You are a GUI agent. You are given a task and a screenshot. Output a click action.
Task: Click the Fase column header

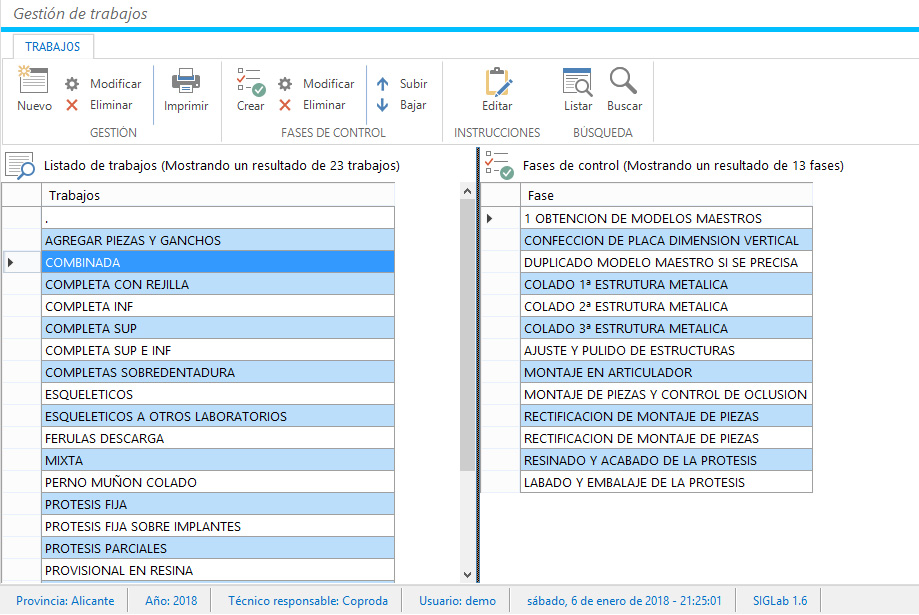coord(666,195)
